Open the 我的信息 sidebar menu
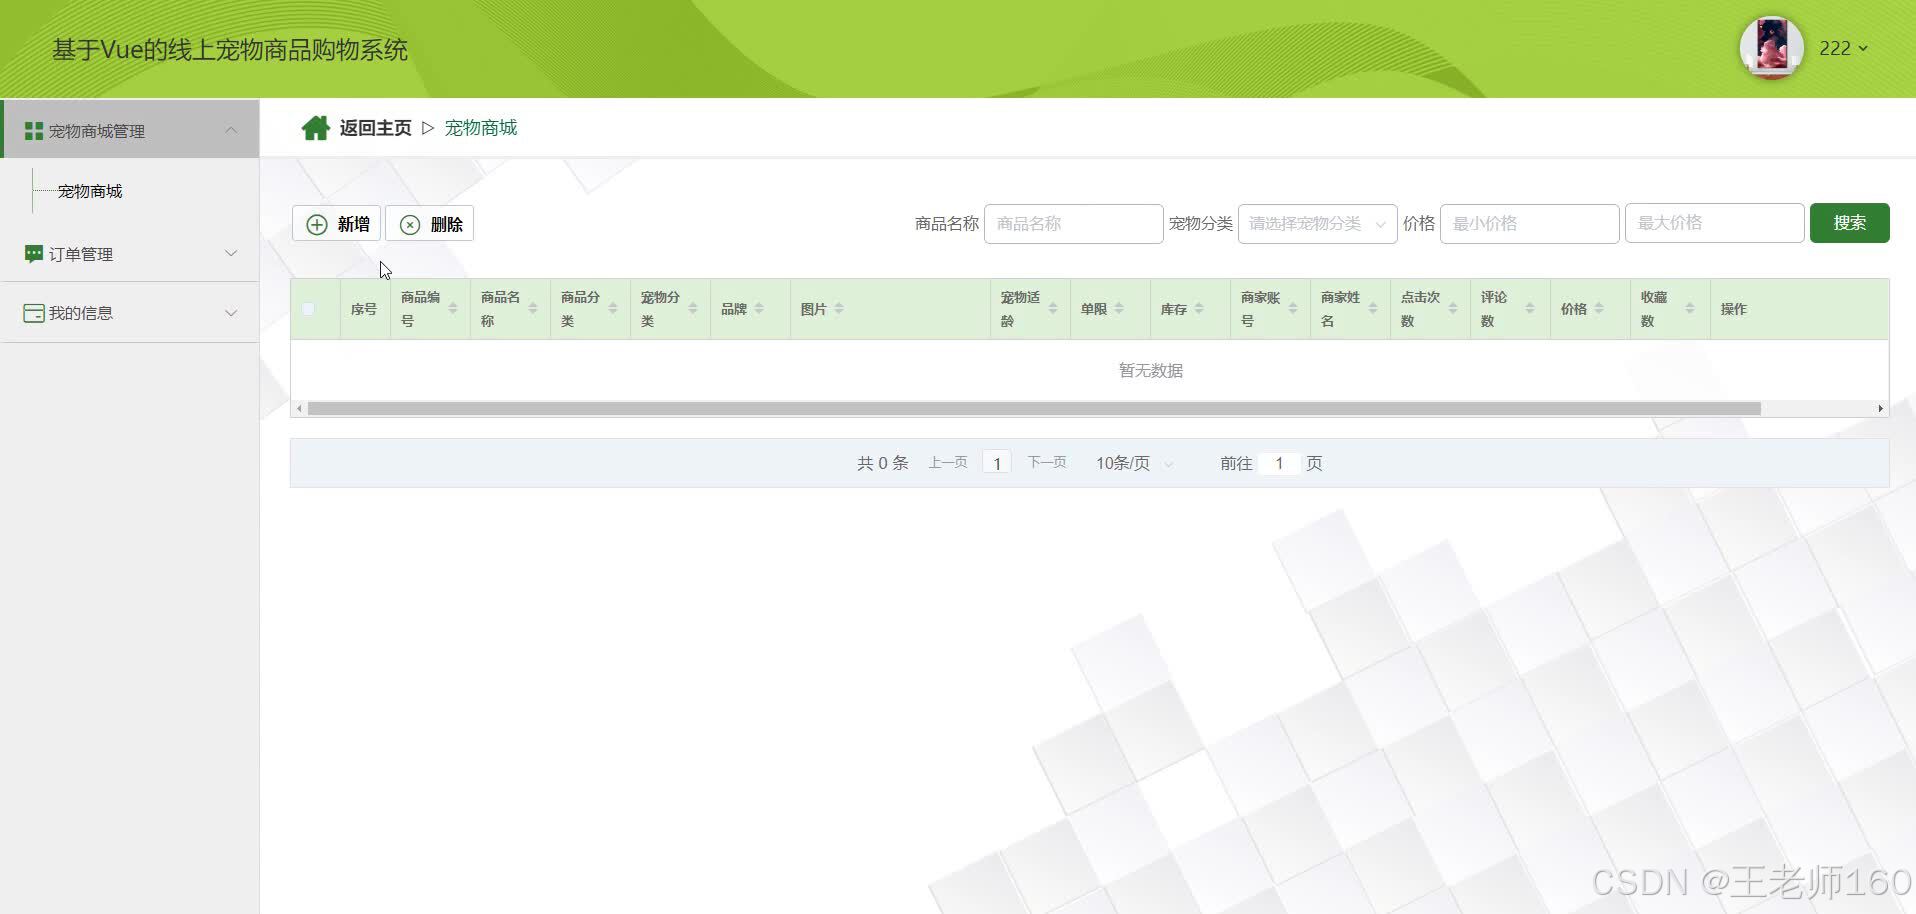 click(x=130, y=313)
